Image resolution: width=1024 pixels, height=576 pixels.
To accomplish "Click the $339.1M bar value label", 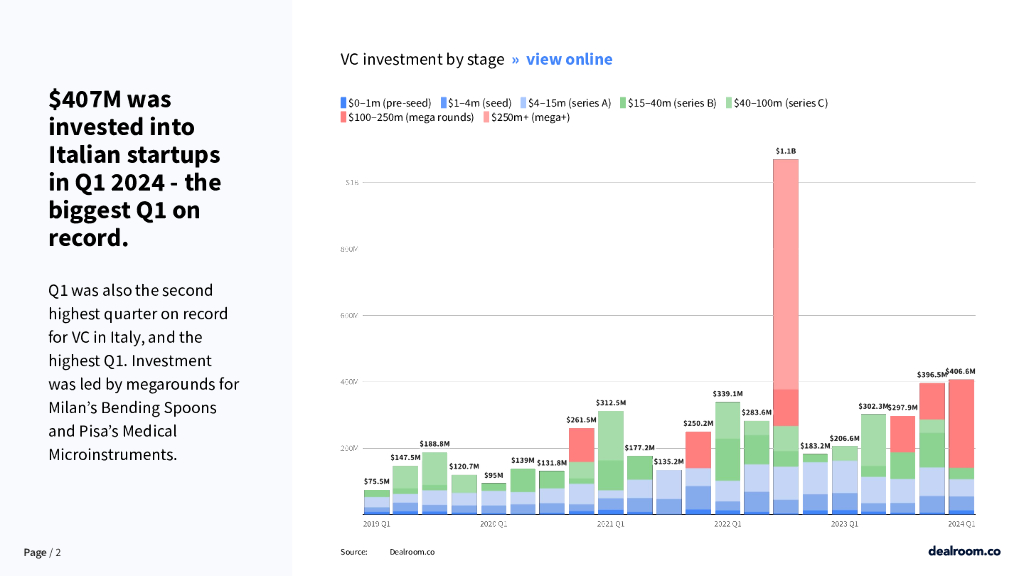I will pos(727,394).
